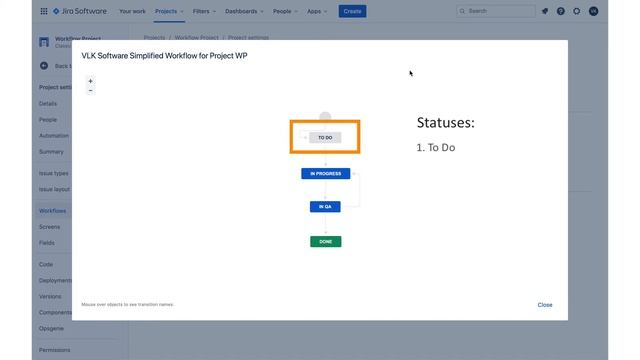640x360 pixels.
Task: Select the IN PROGRESS status node
Action: [326, 173]
